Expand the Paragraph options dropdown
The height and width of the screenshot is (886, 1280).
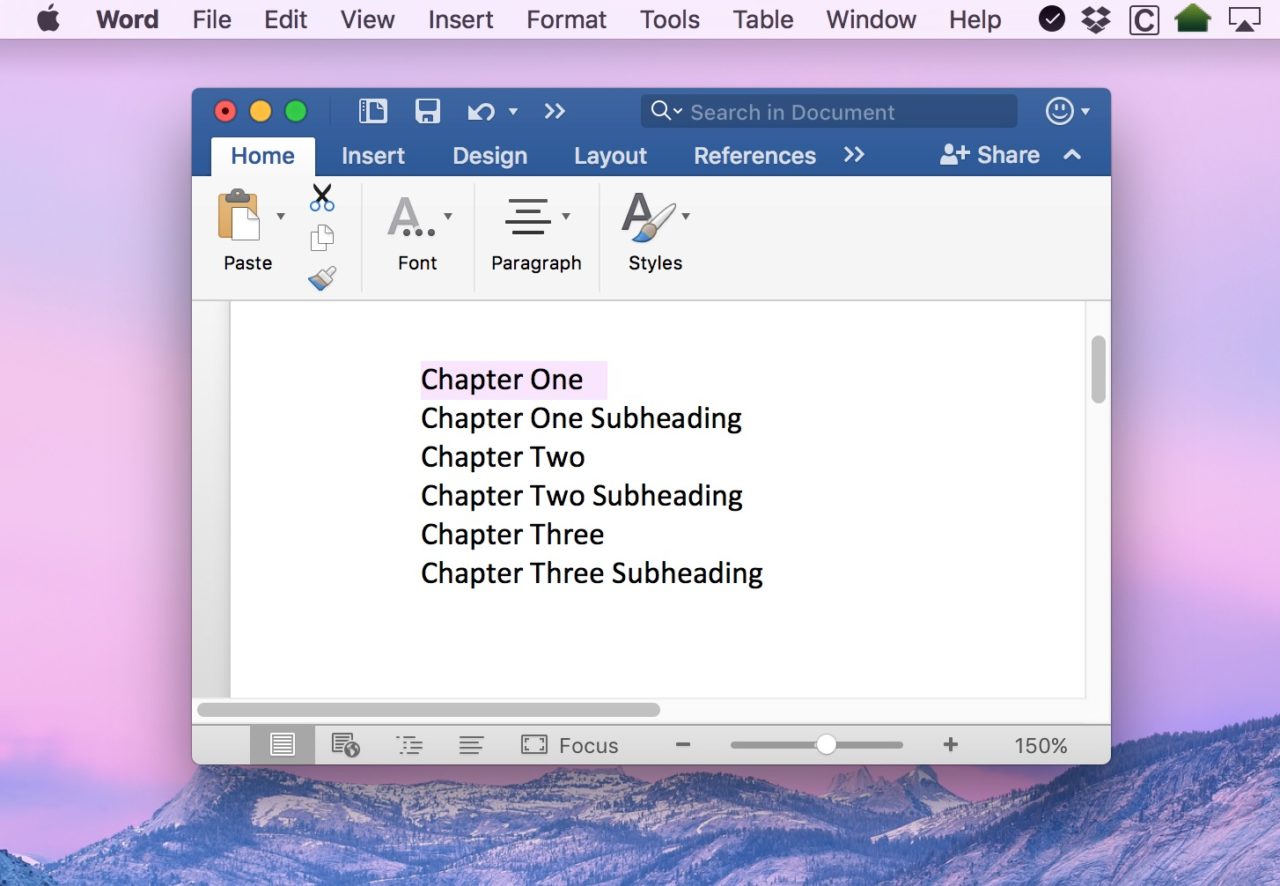coord(567,215)
